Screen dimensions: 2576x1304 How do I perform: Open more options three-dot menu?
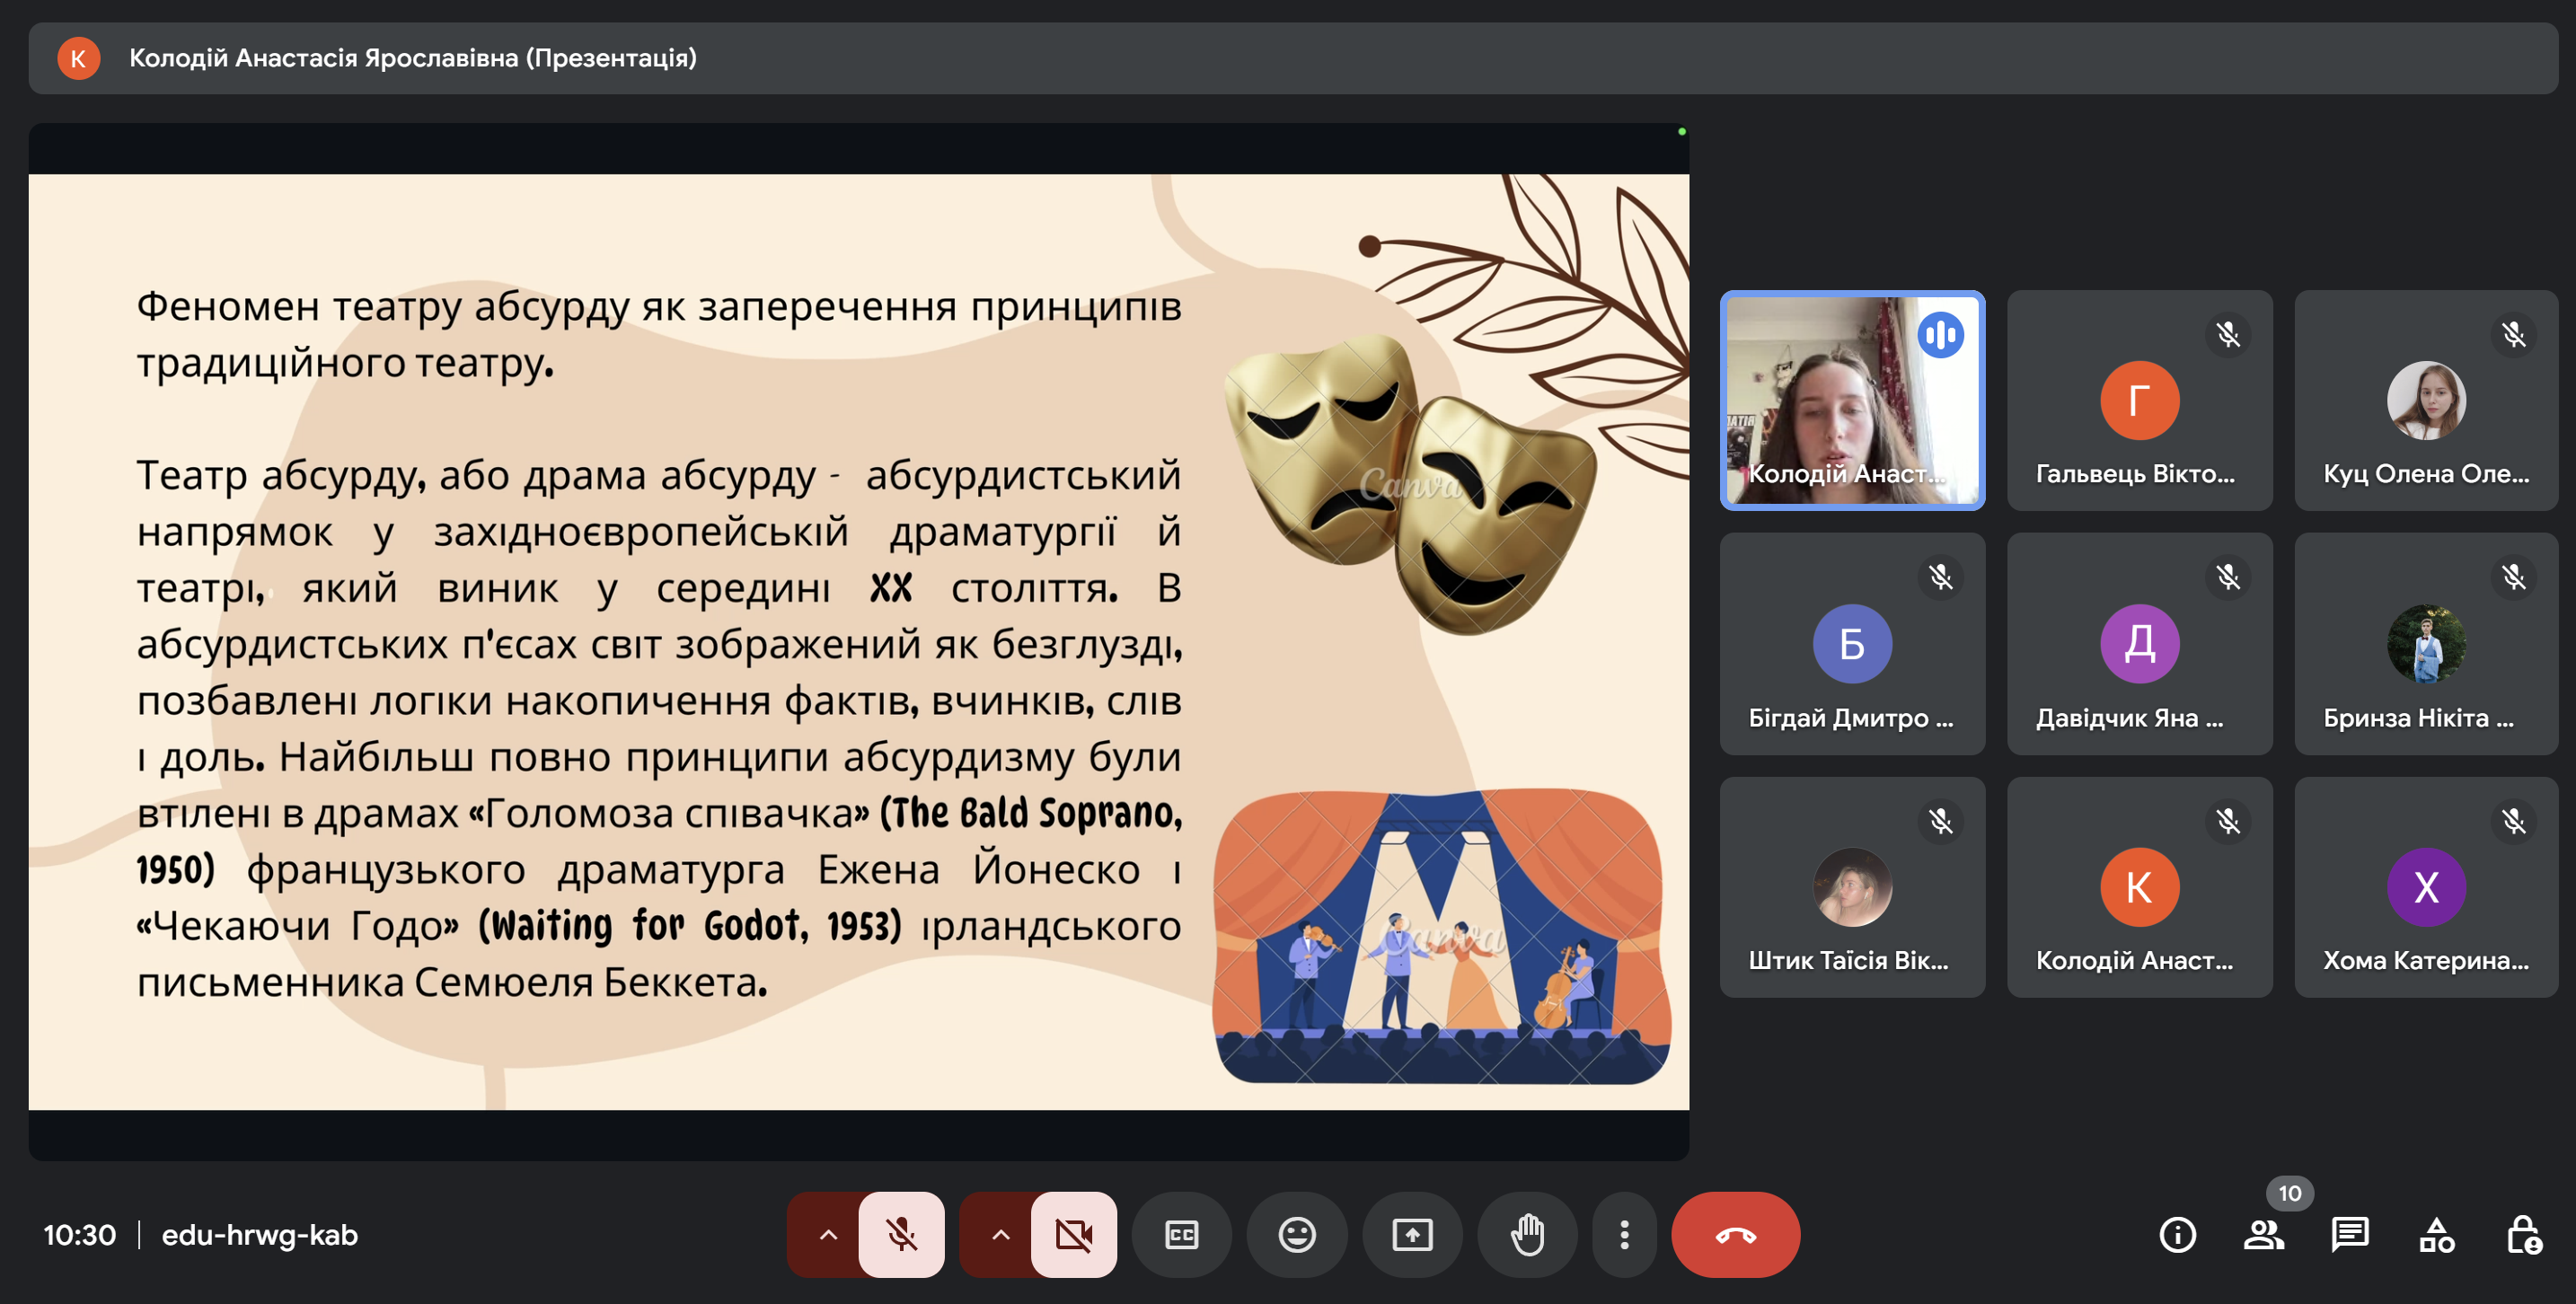[1624, 1234]
